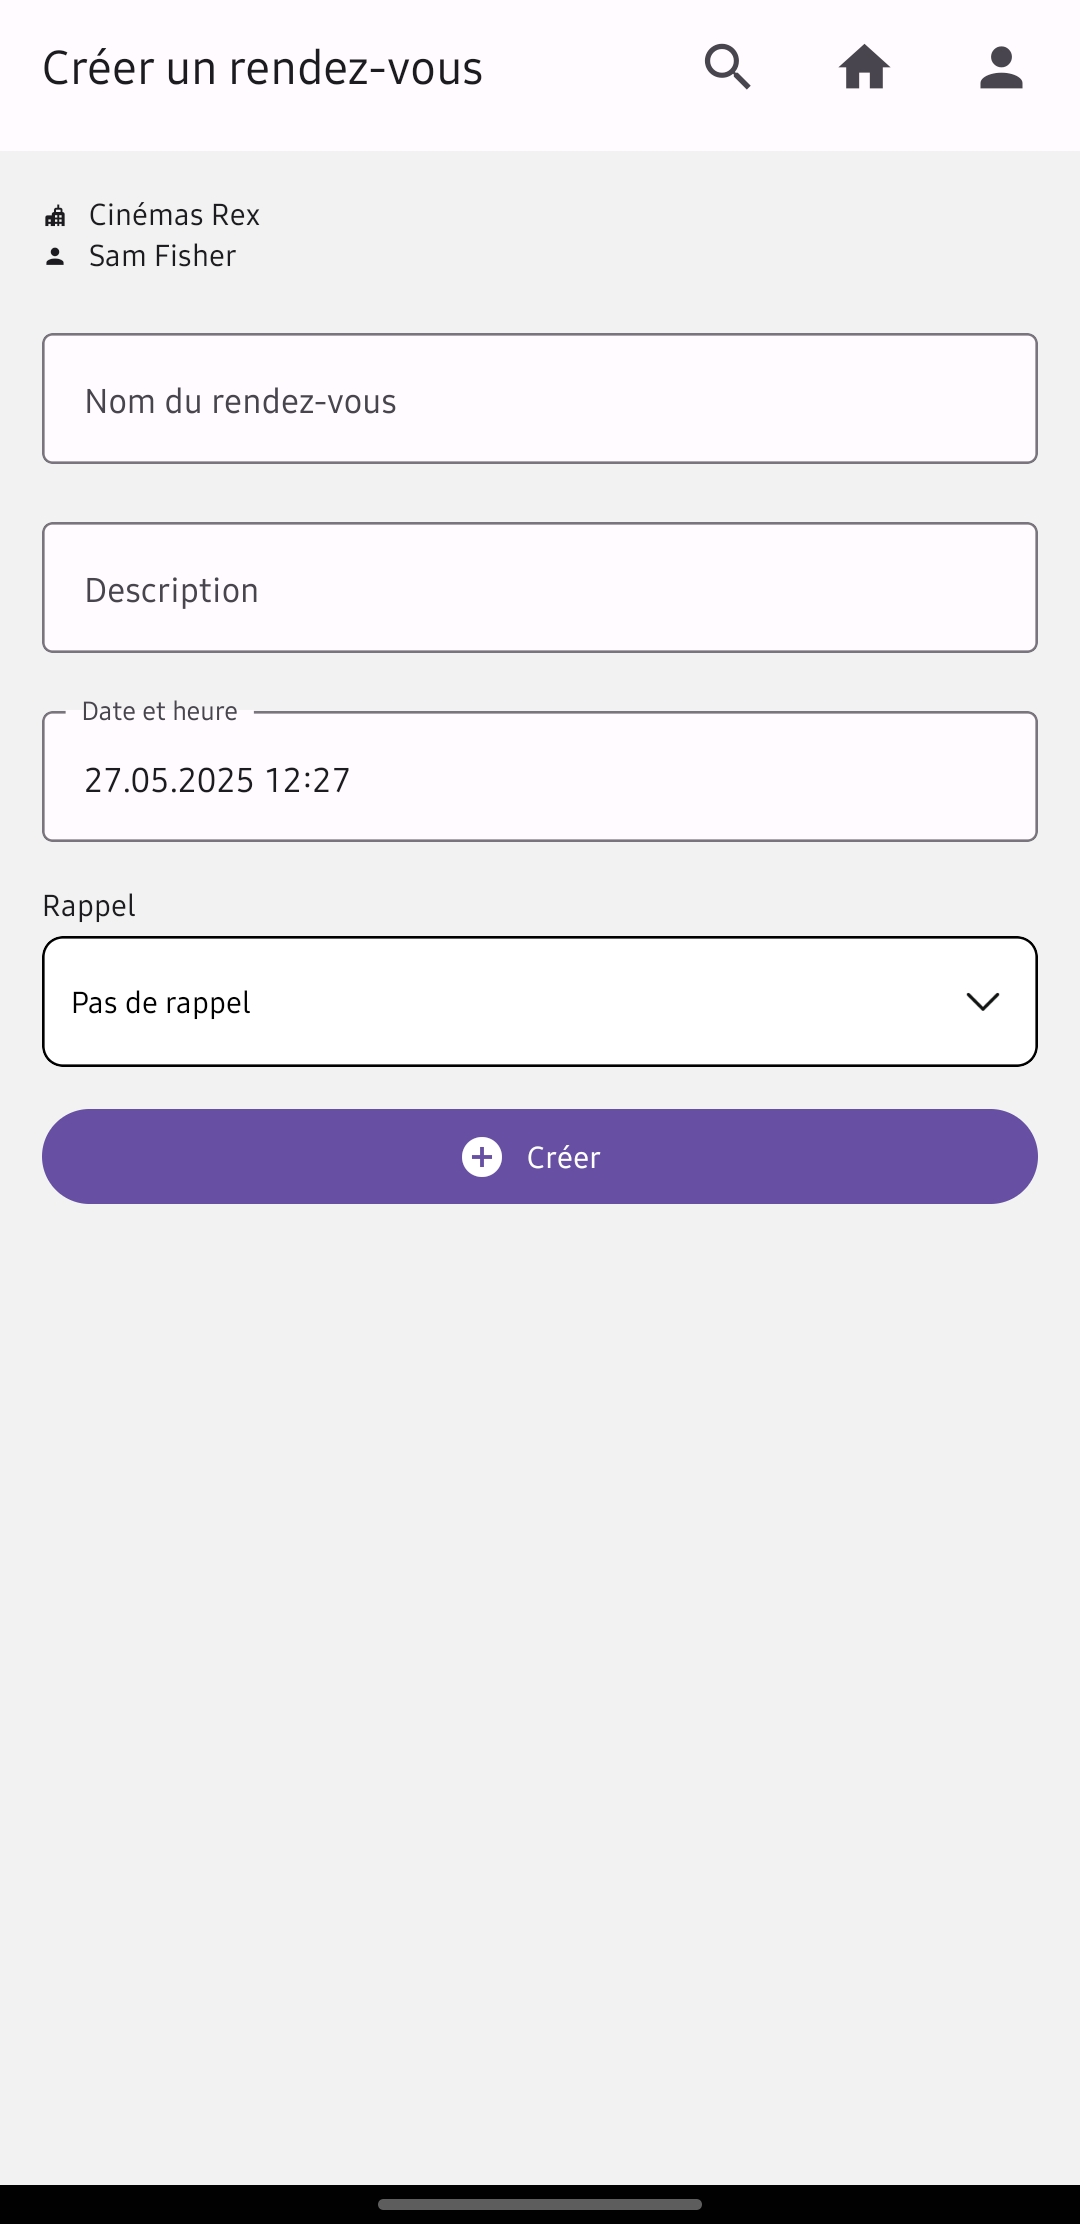This screenshot has height=2224, width=1080.
Task: Open the user profile icon in header
Action: point(1001,68)
